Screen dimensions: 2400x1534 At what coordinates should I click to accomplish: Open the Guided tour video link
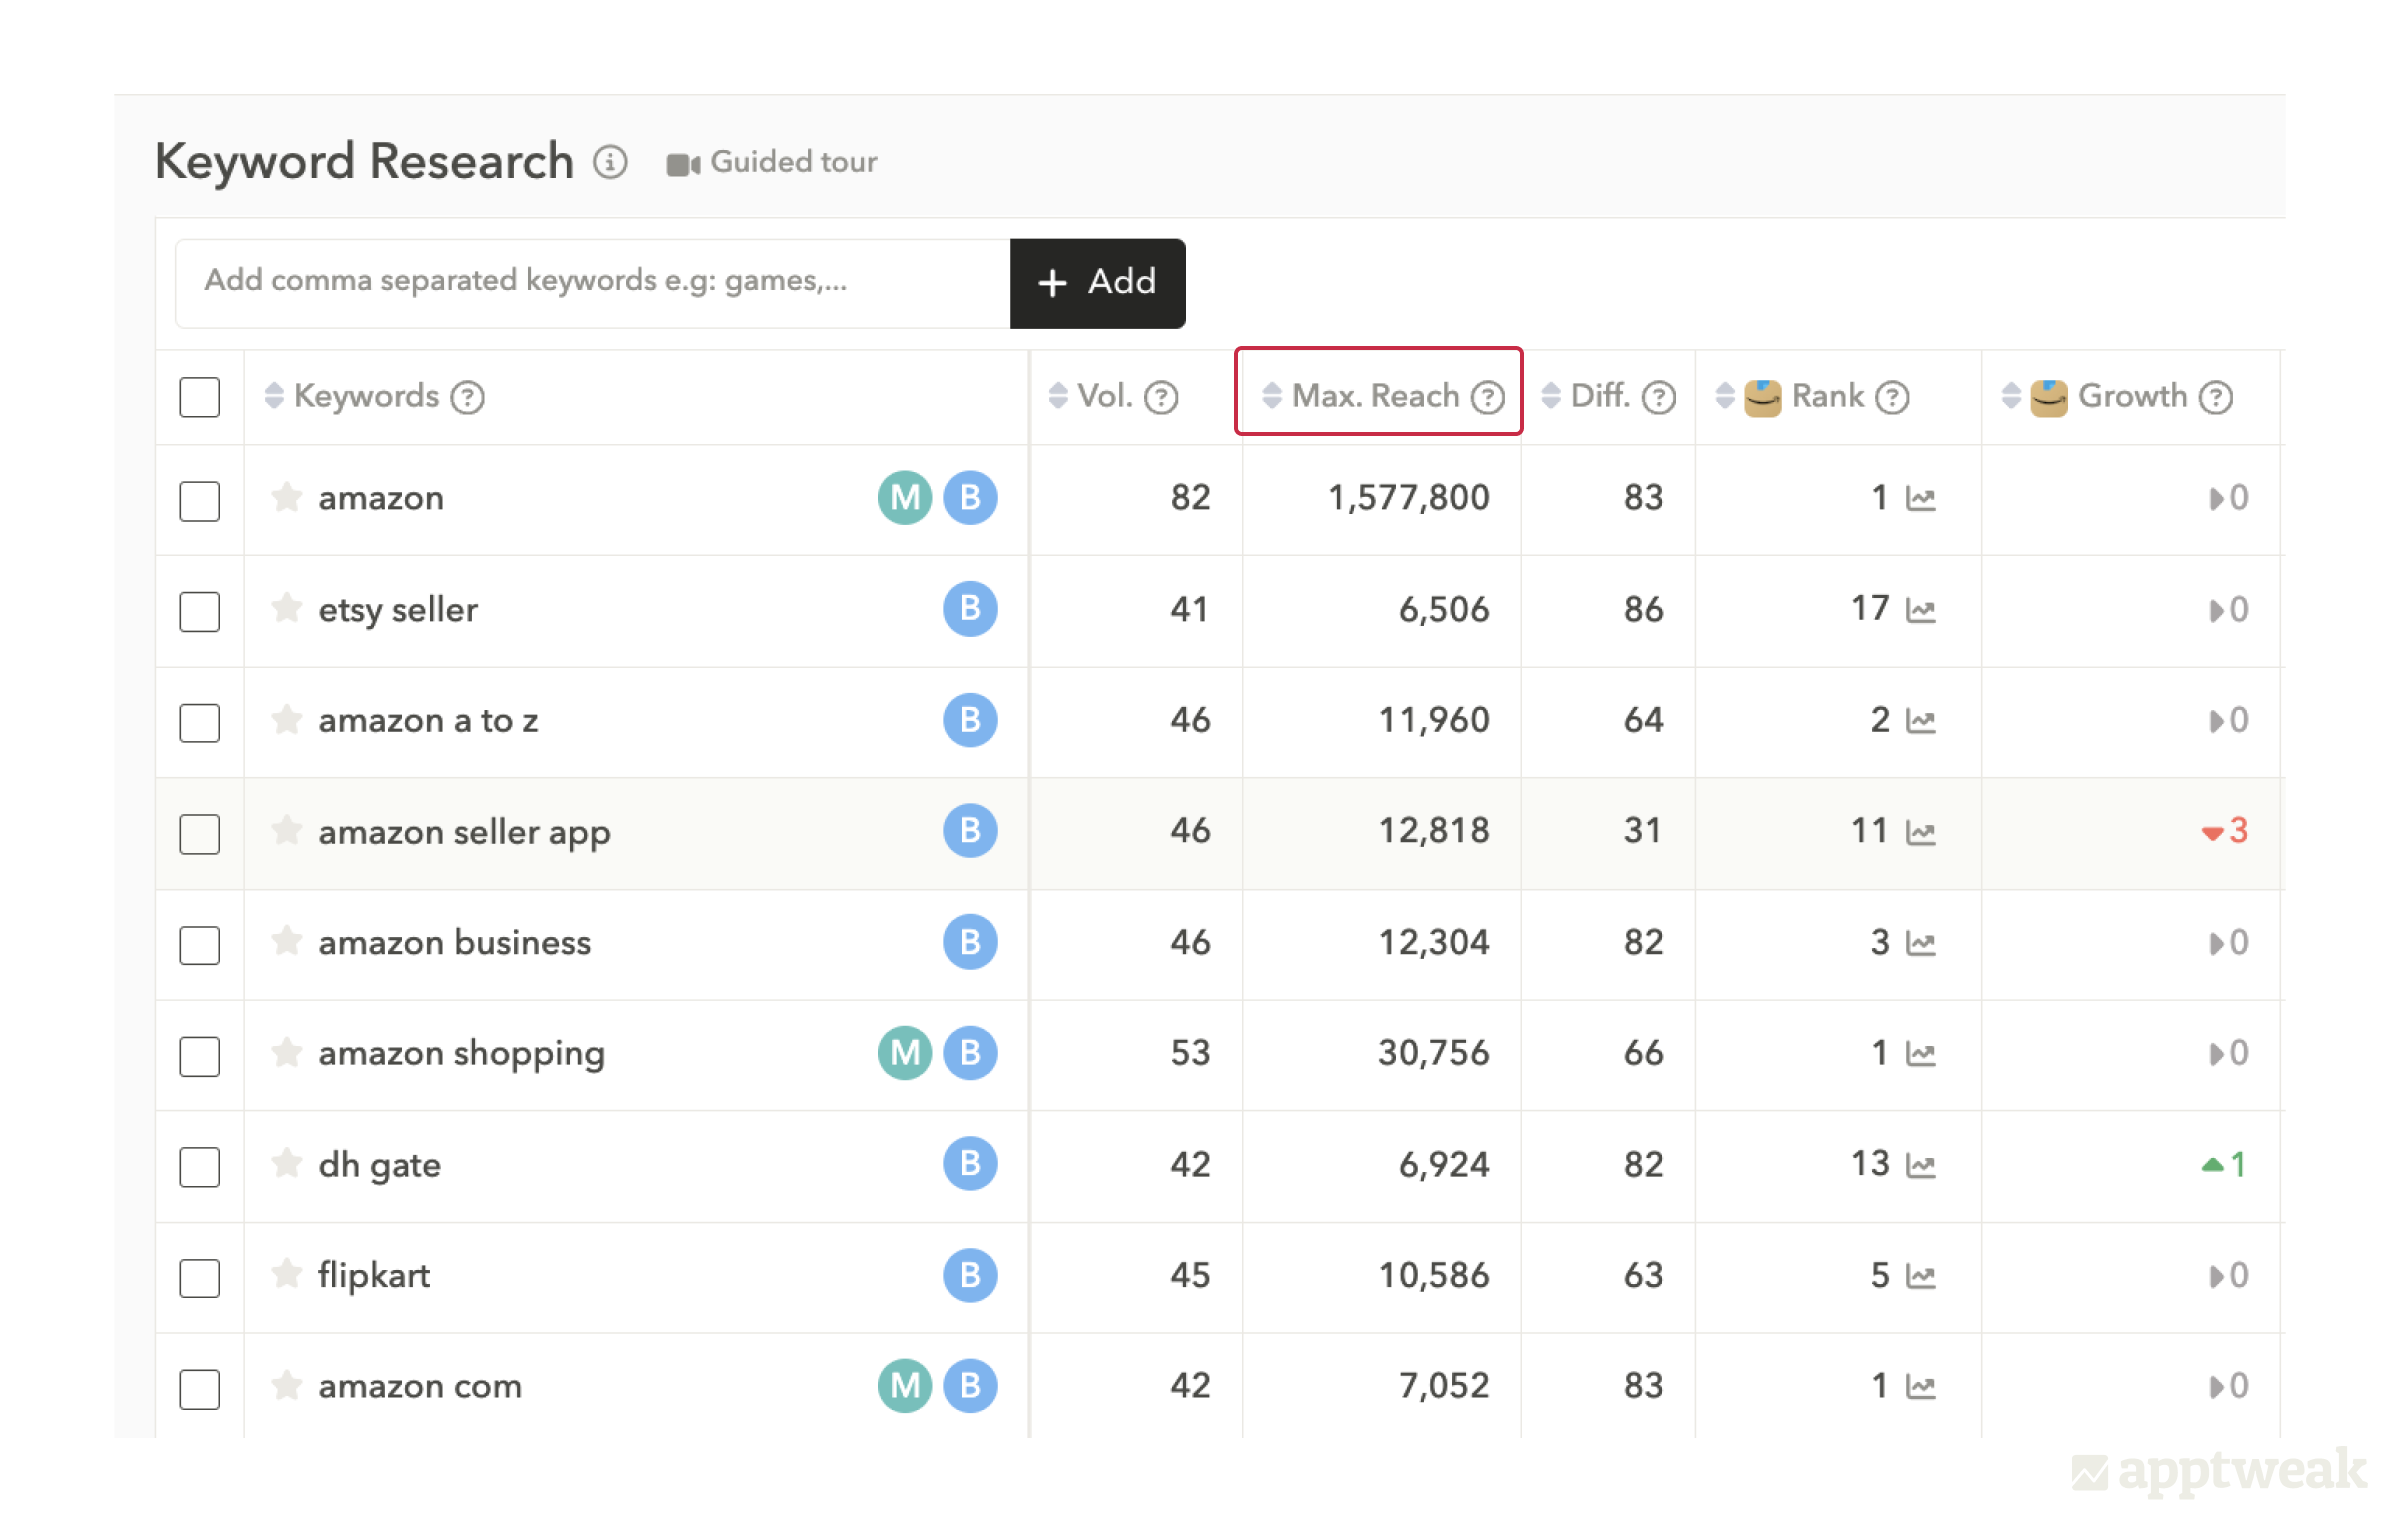(x=772, y=162)
